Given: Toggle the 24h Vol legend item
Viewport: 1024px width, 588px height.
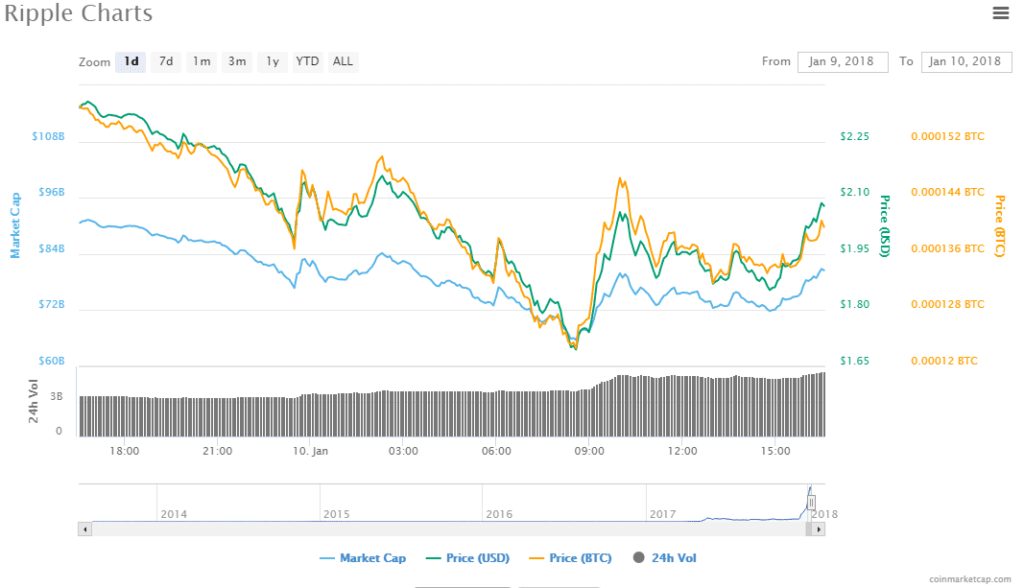Looking at the screenshot, I should [x=663, y=557].
